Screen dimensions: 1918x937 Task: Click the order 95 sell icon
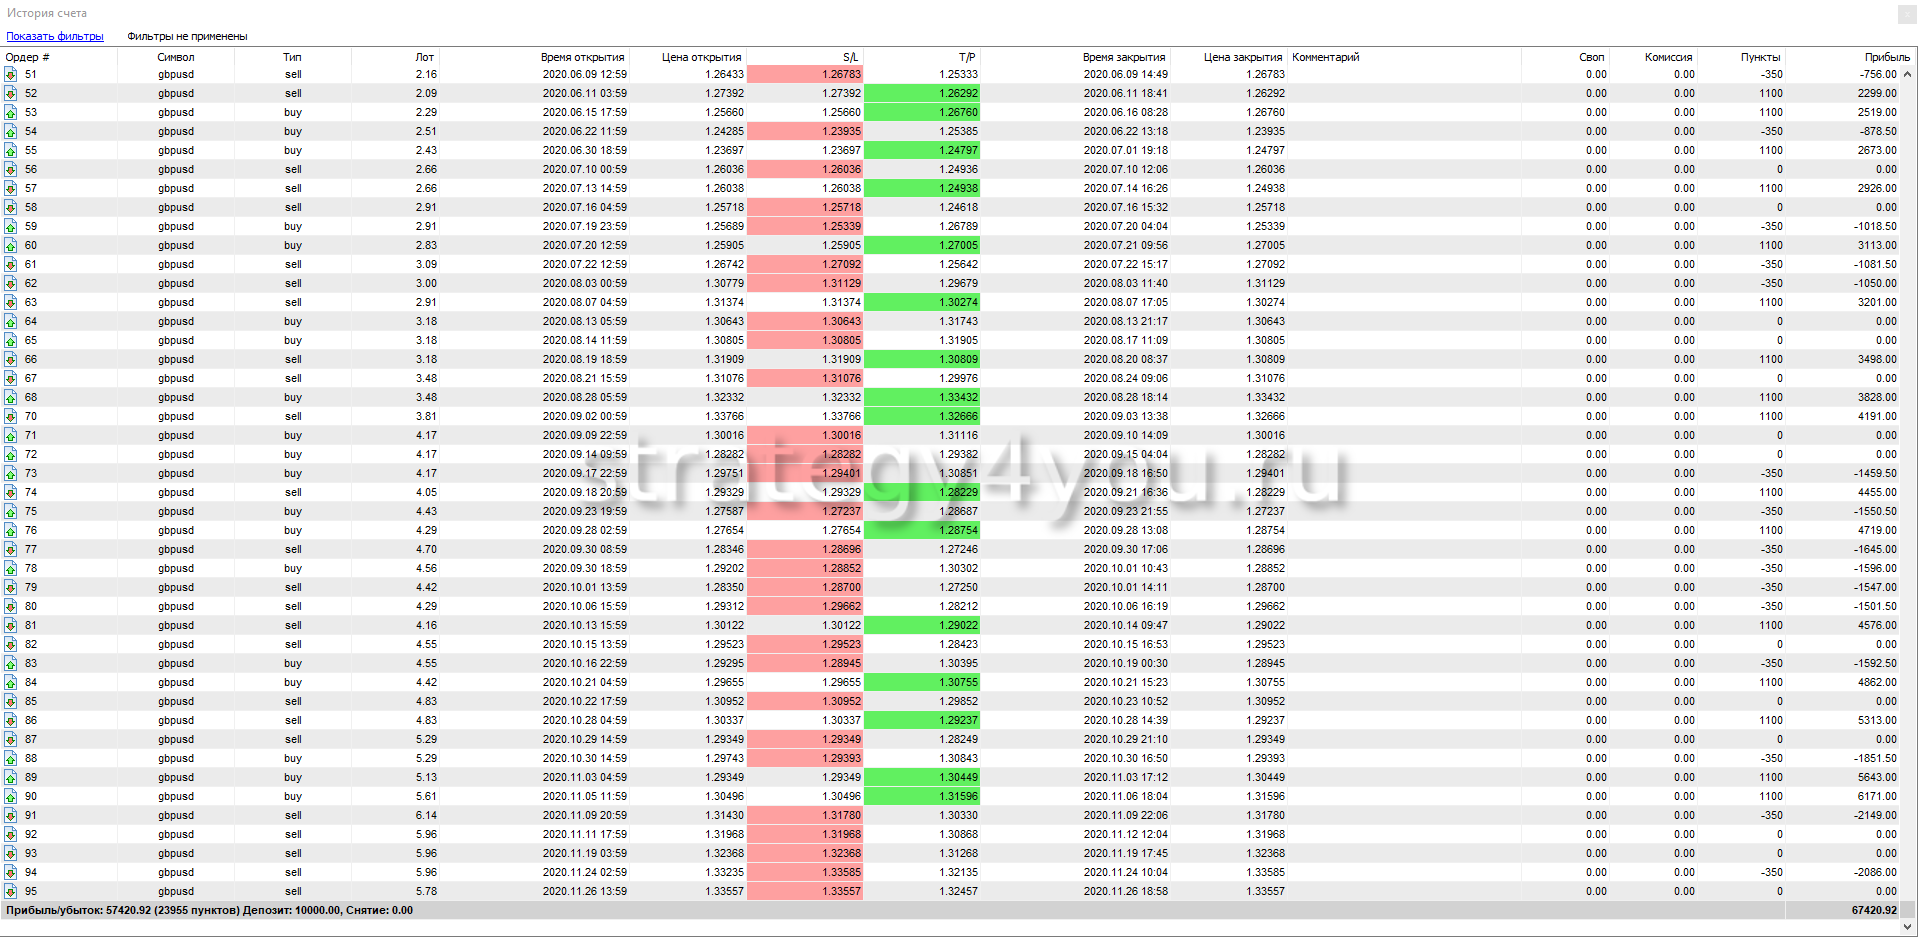click(x=11, y=892)
